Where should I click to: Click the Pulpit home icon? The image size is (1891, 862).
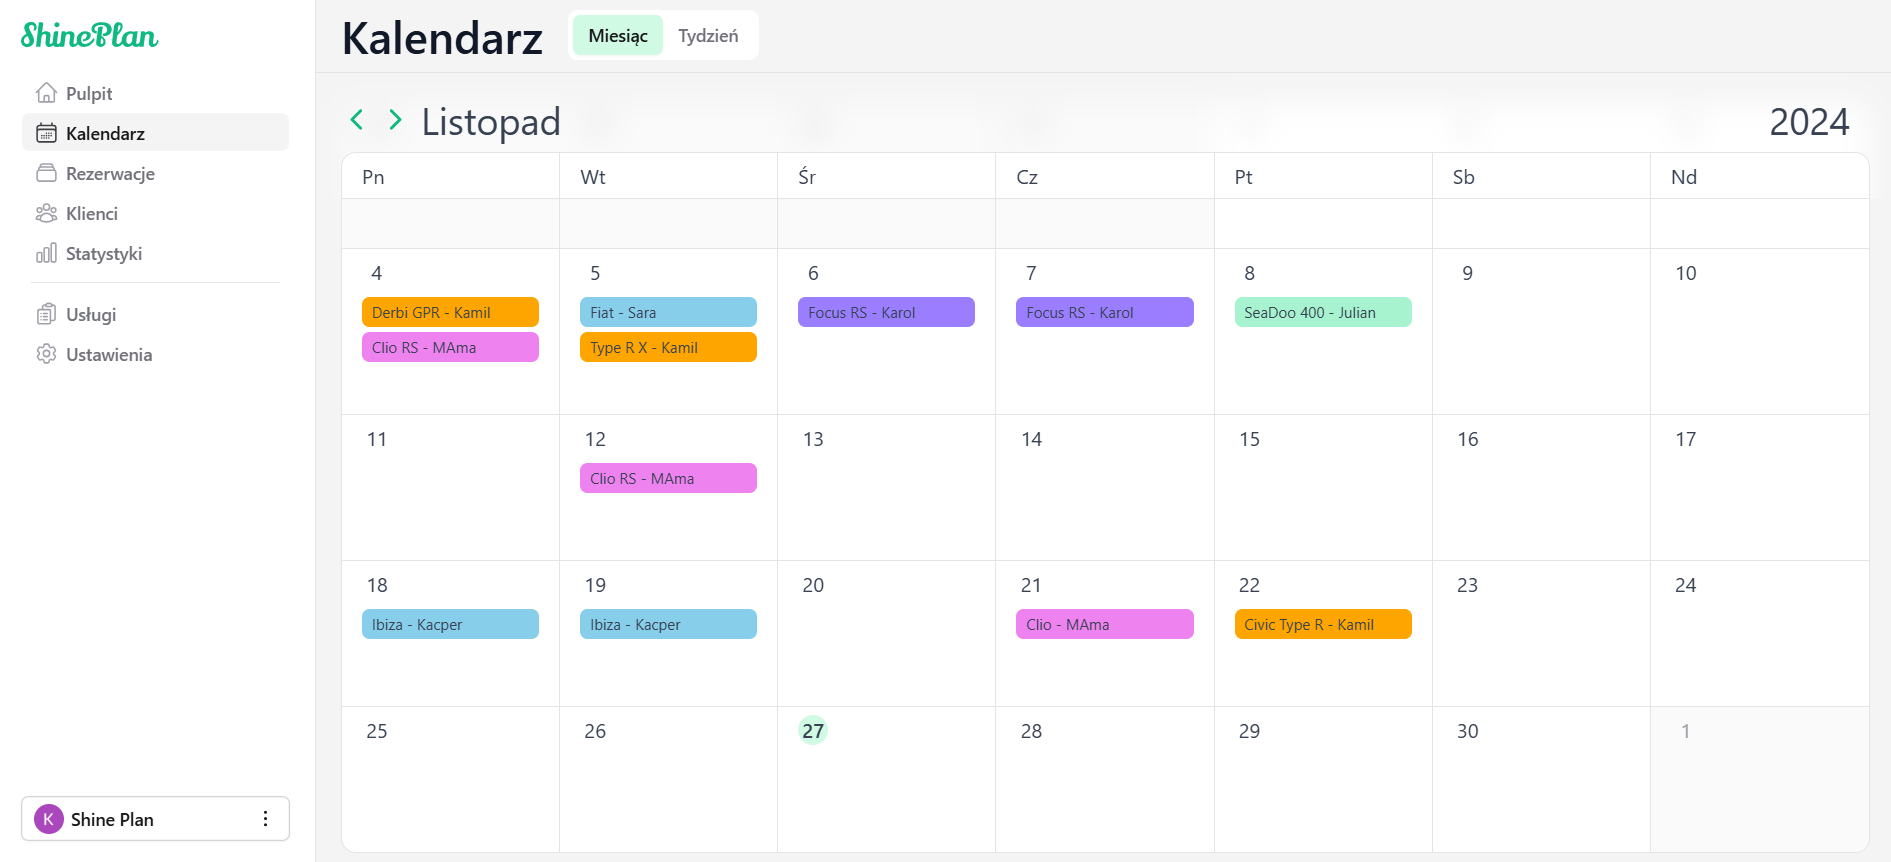[x=46, y=93]
